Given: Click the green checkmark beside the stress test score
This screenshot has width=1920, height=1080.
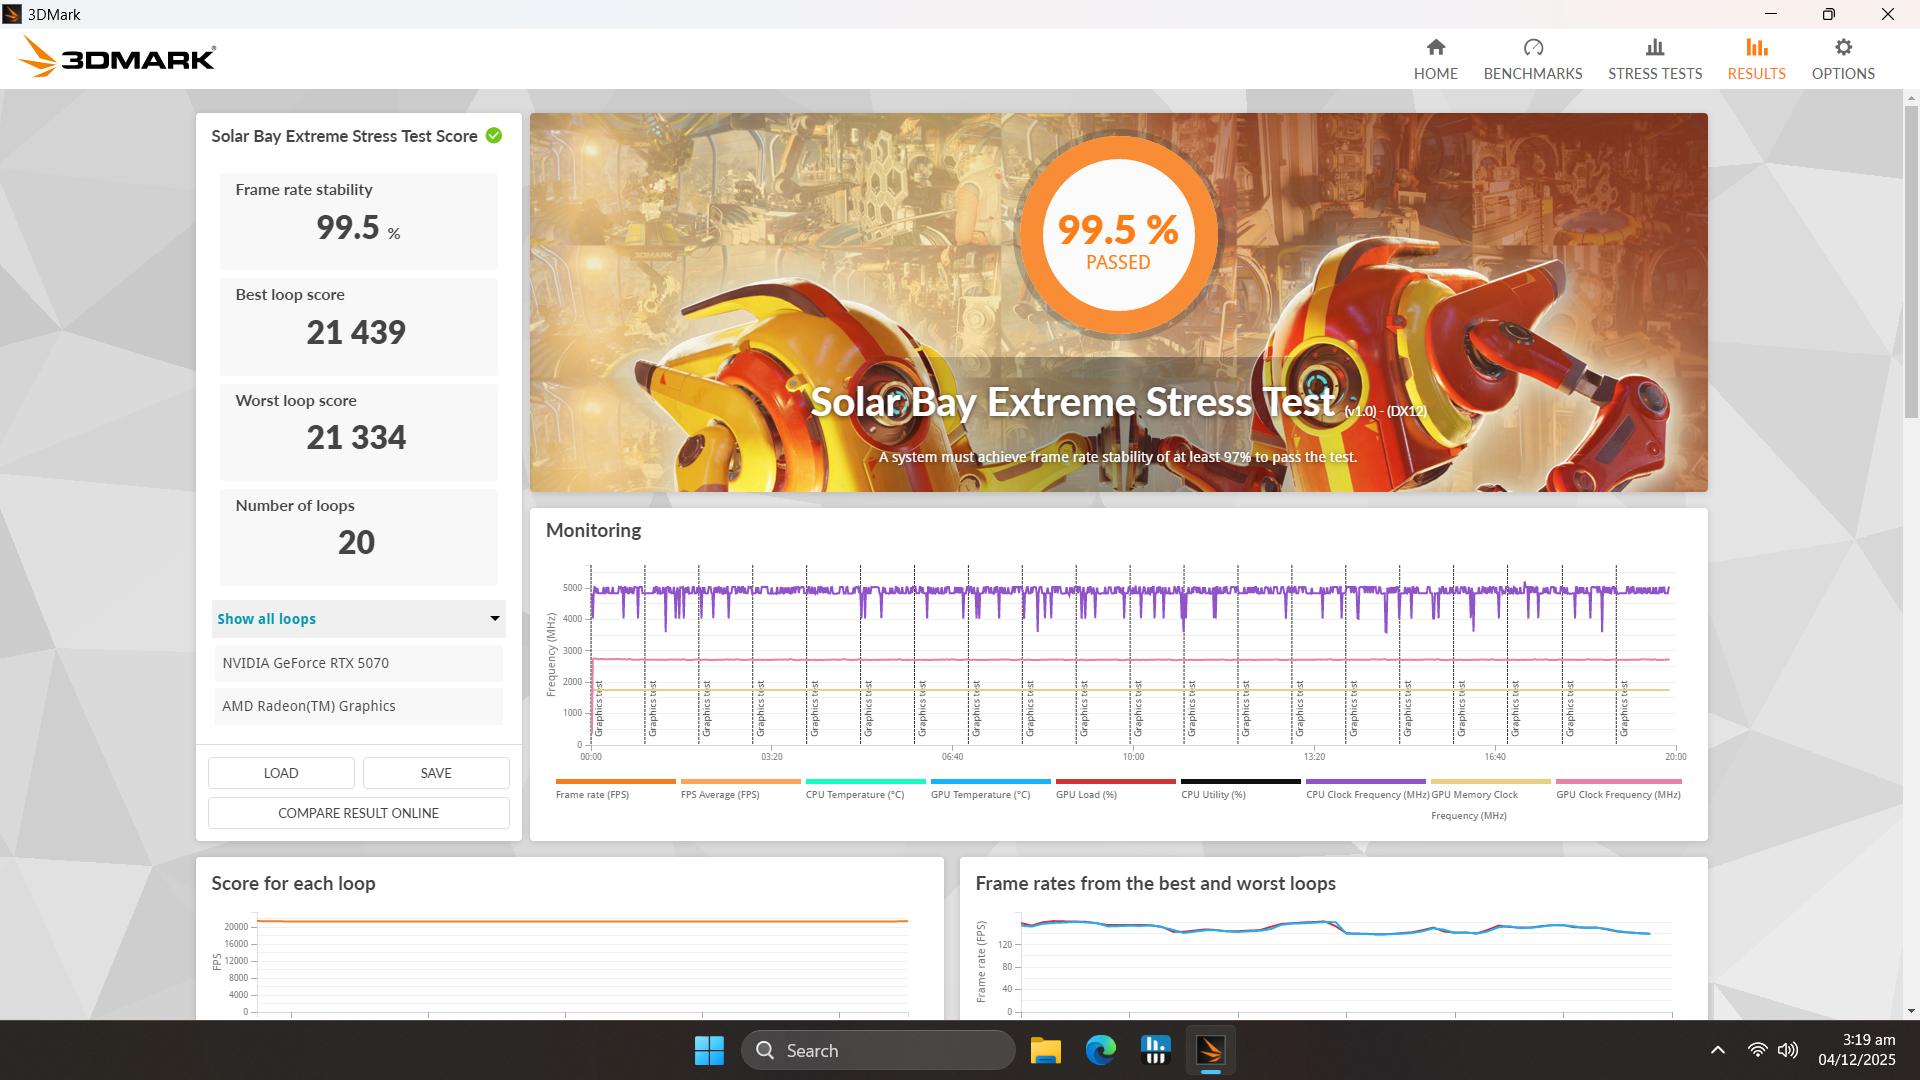Looking at the screenshot, I should pyautogui.click(x=493, y=136).
